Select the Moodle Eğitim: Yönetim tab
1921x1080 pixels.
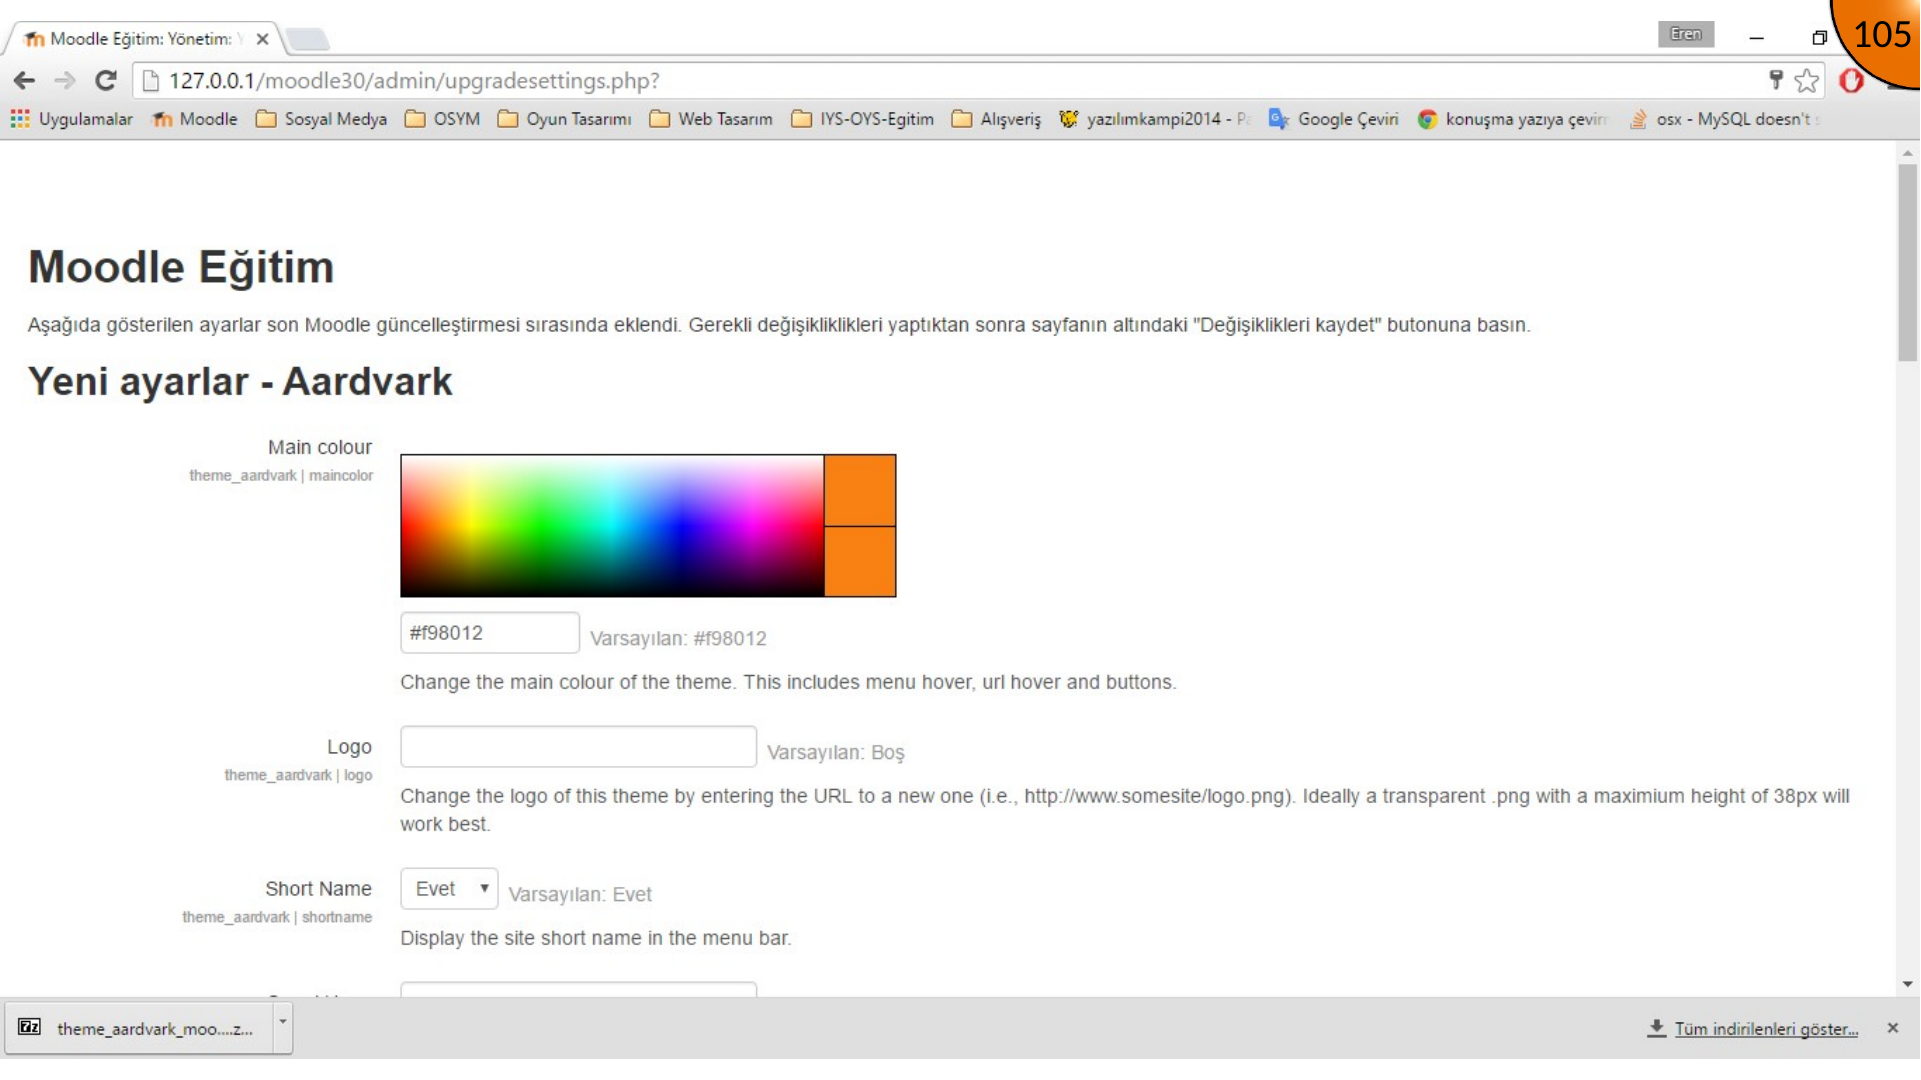pos(140,39)
